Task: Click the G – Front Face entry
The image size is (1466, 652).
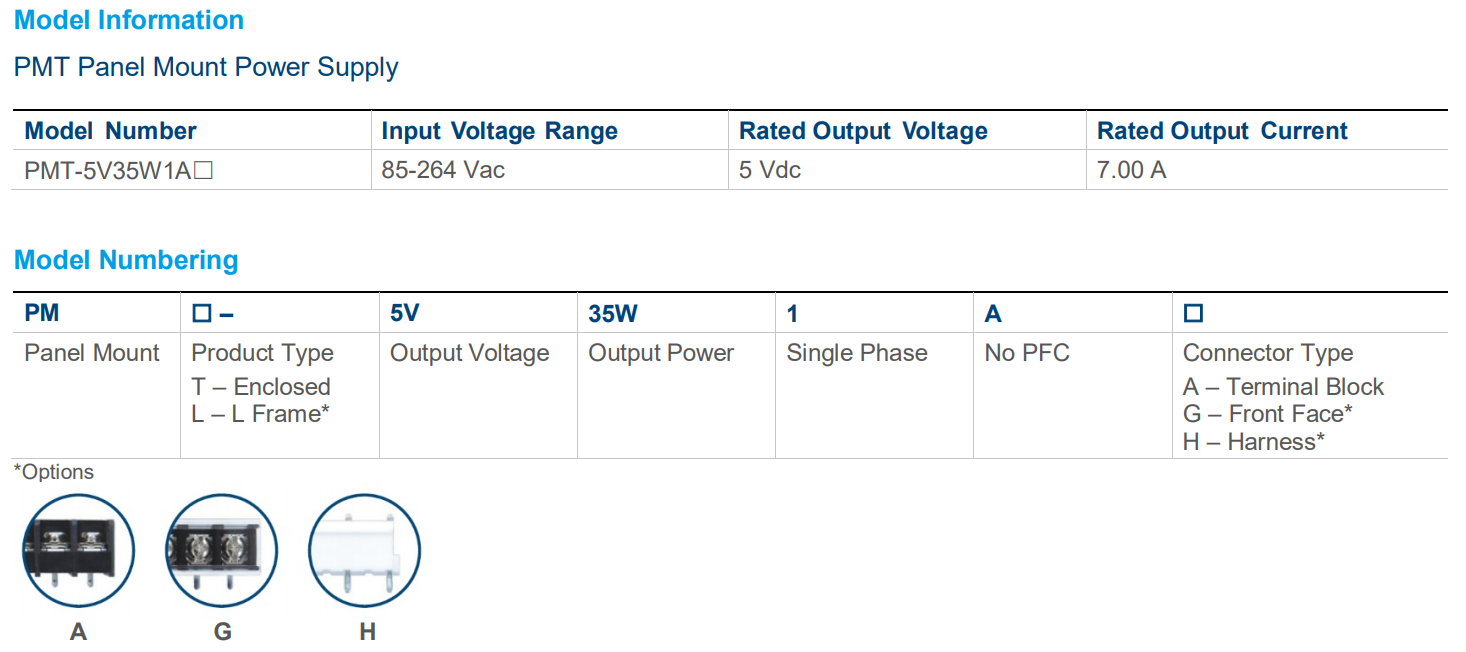Action: (x=1267, y=414)
